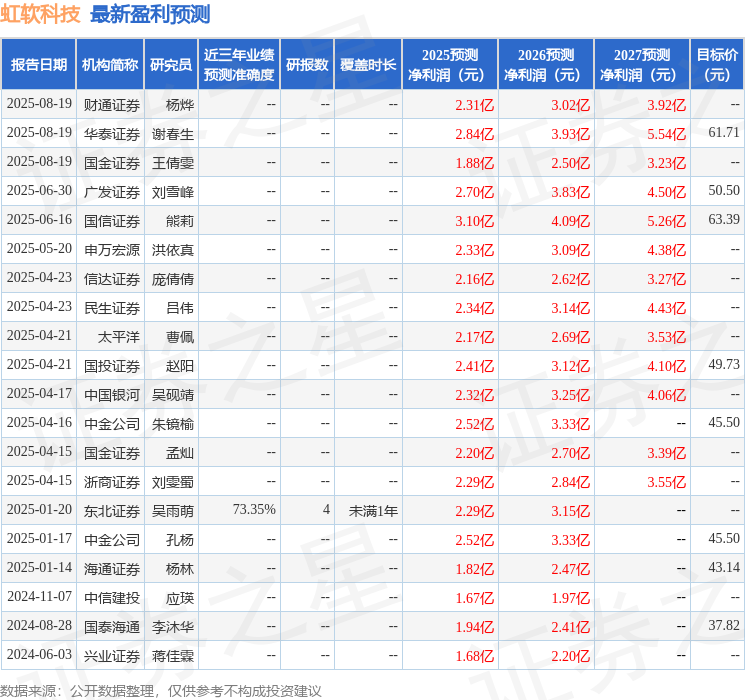
Task: Select 兴业证券 institution cell
Action: point(112,655)
